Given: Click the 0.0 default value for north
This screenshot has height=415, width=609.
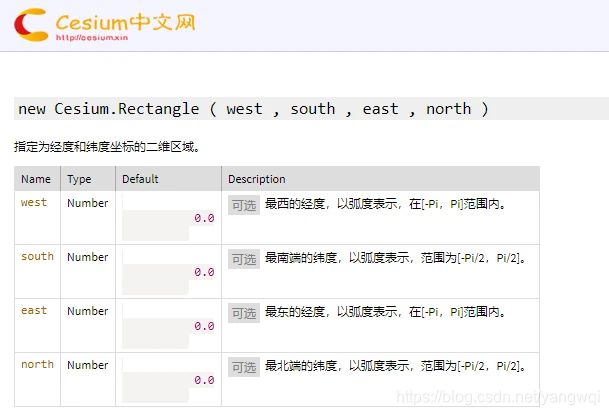Looking at the screenshot, I should click(x=204, y=380).
